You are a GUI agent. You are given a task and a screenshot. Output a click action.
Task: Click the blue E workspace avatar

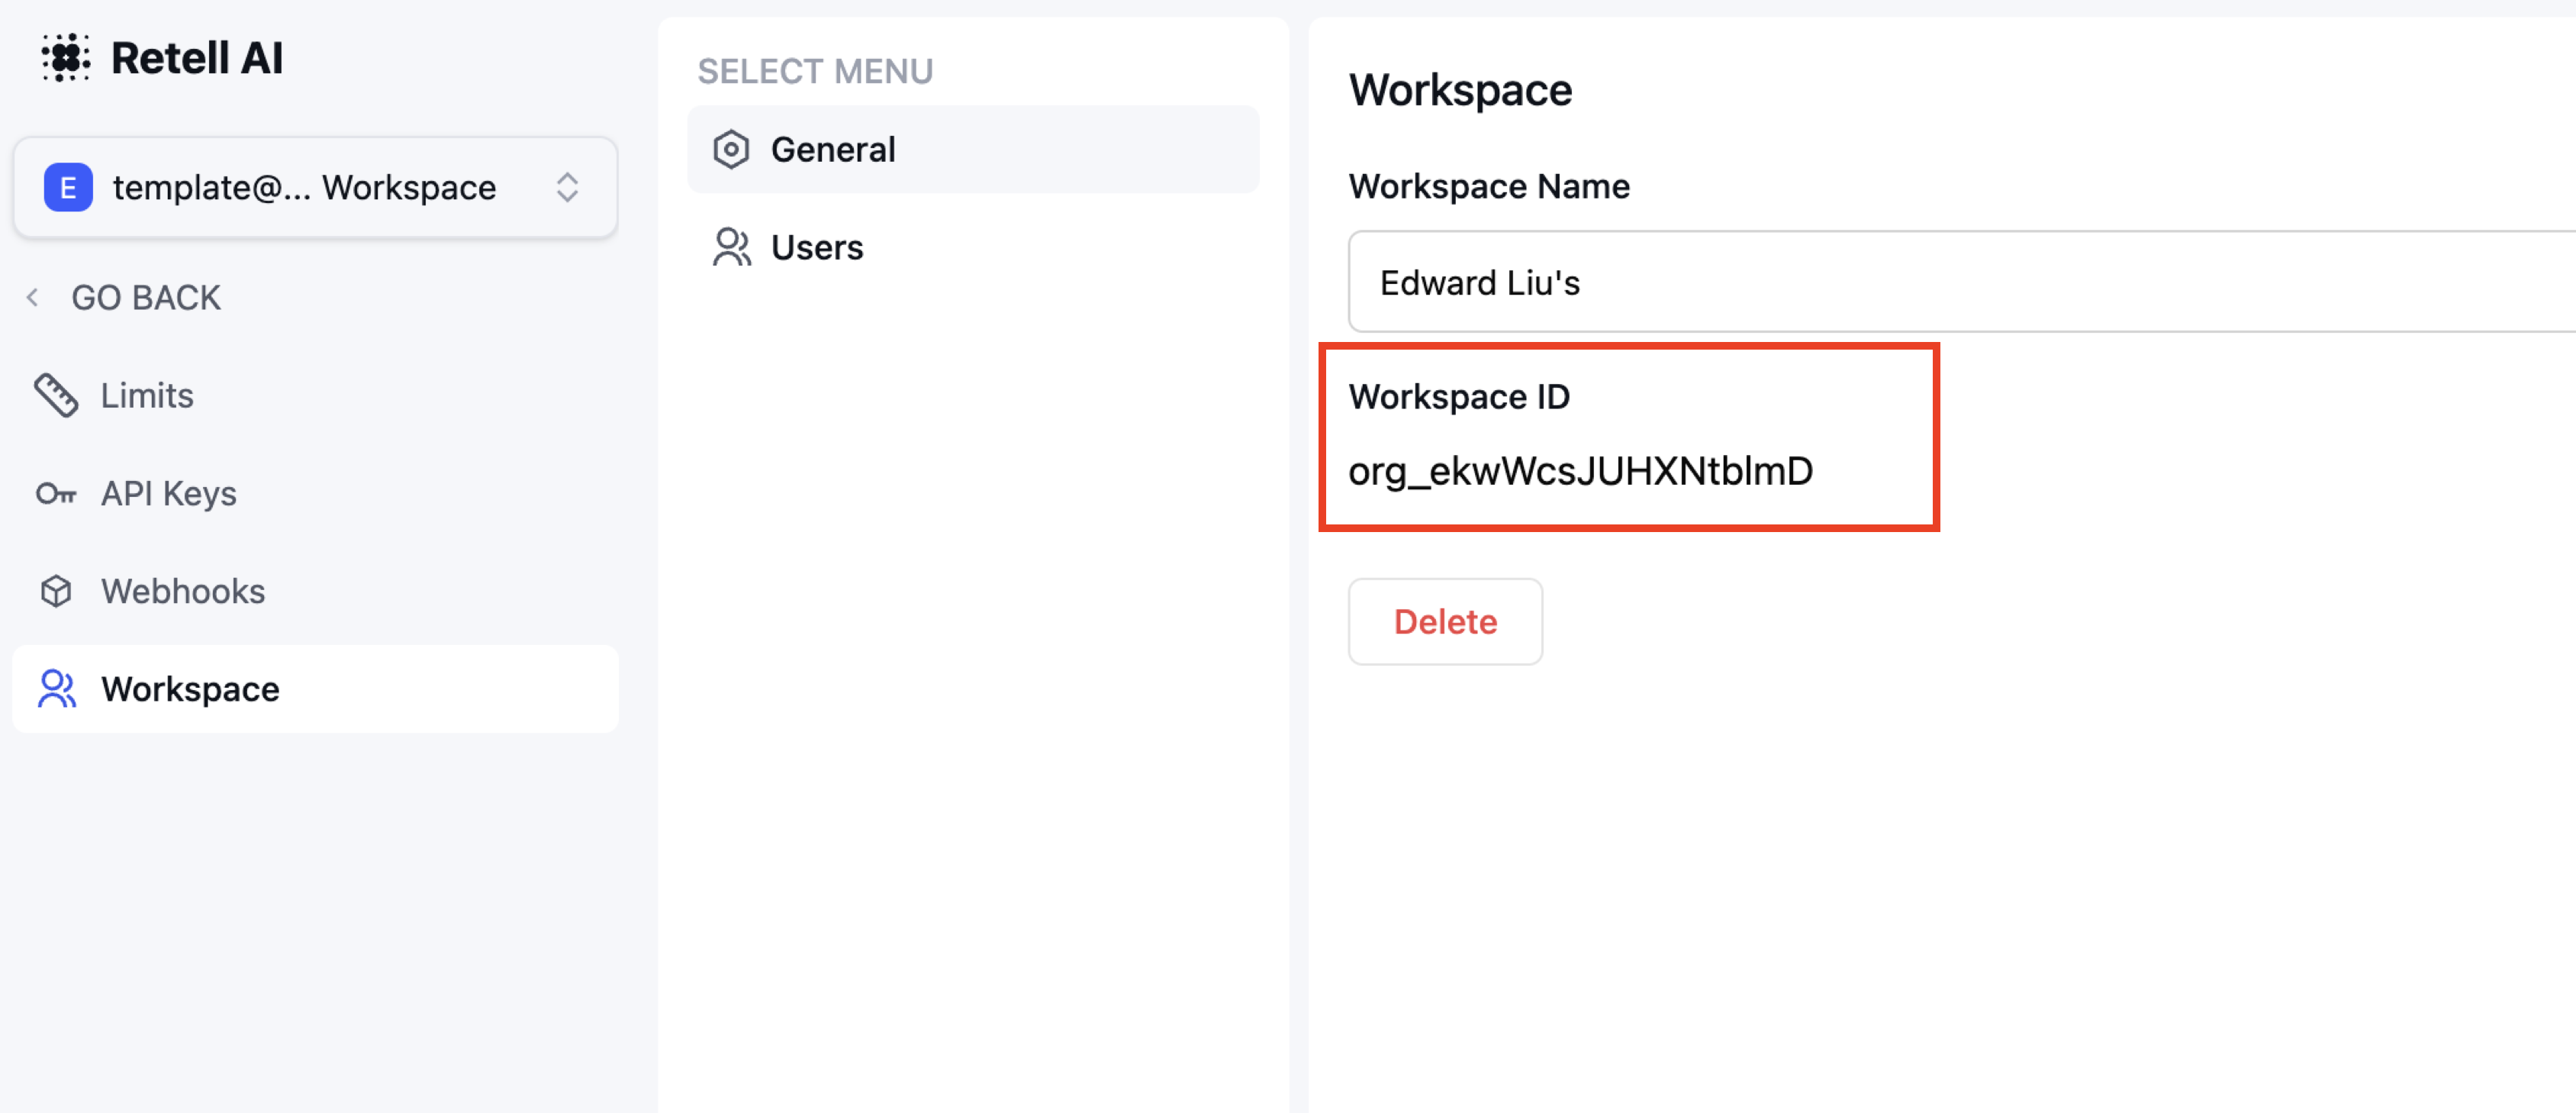tap(68, 188)
